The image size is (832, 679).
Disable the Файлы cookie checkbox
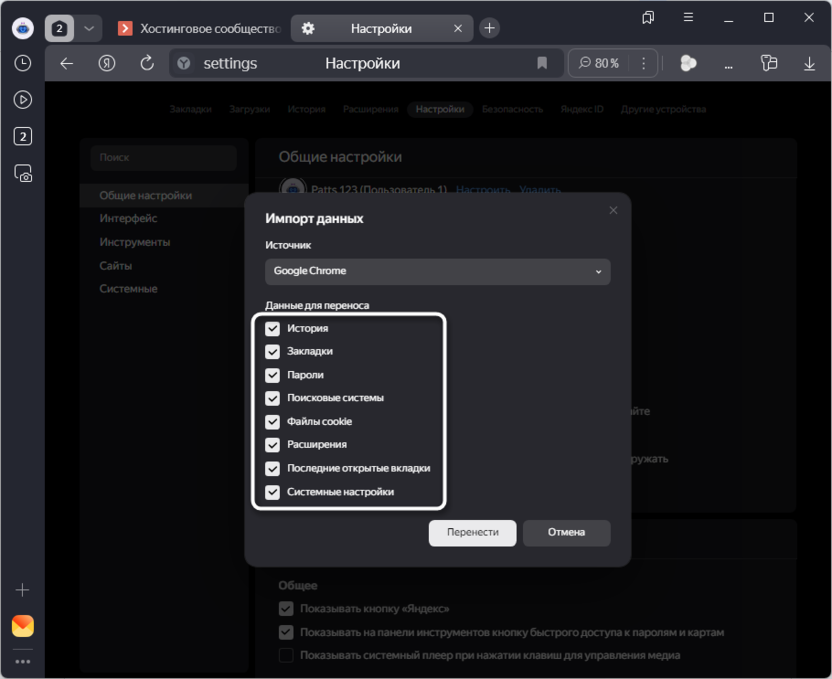[x=272, y=421]
